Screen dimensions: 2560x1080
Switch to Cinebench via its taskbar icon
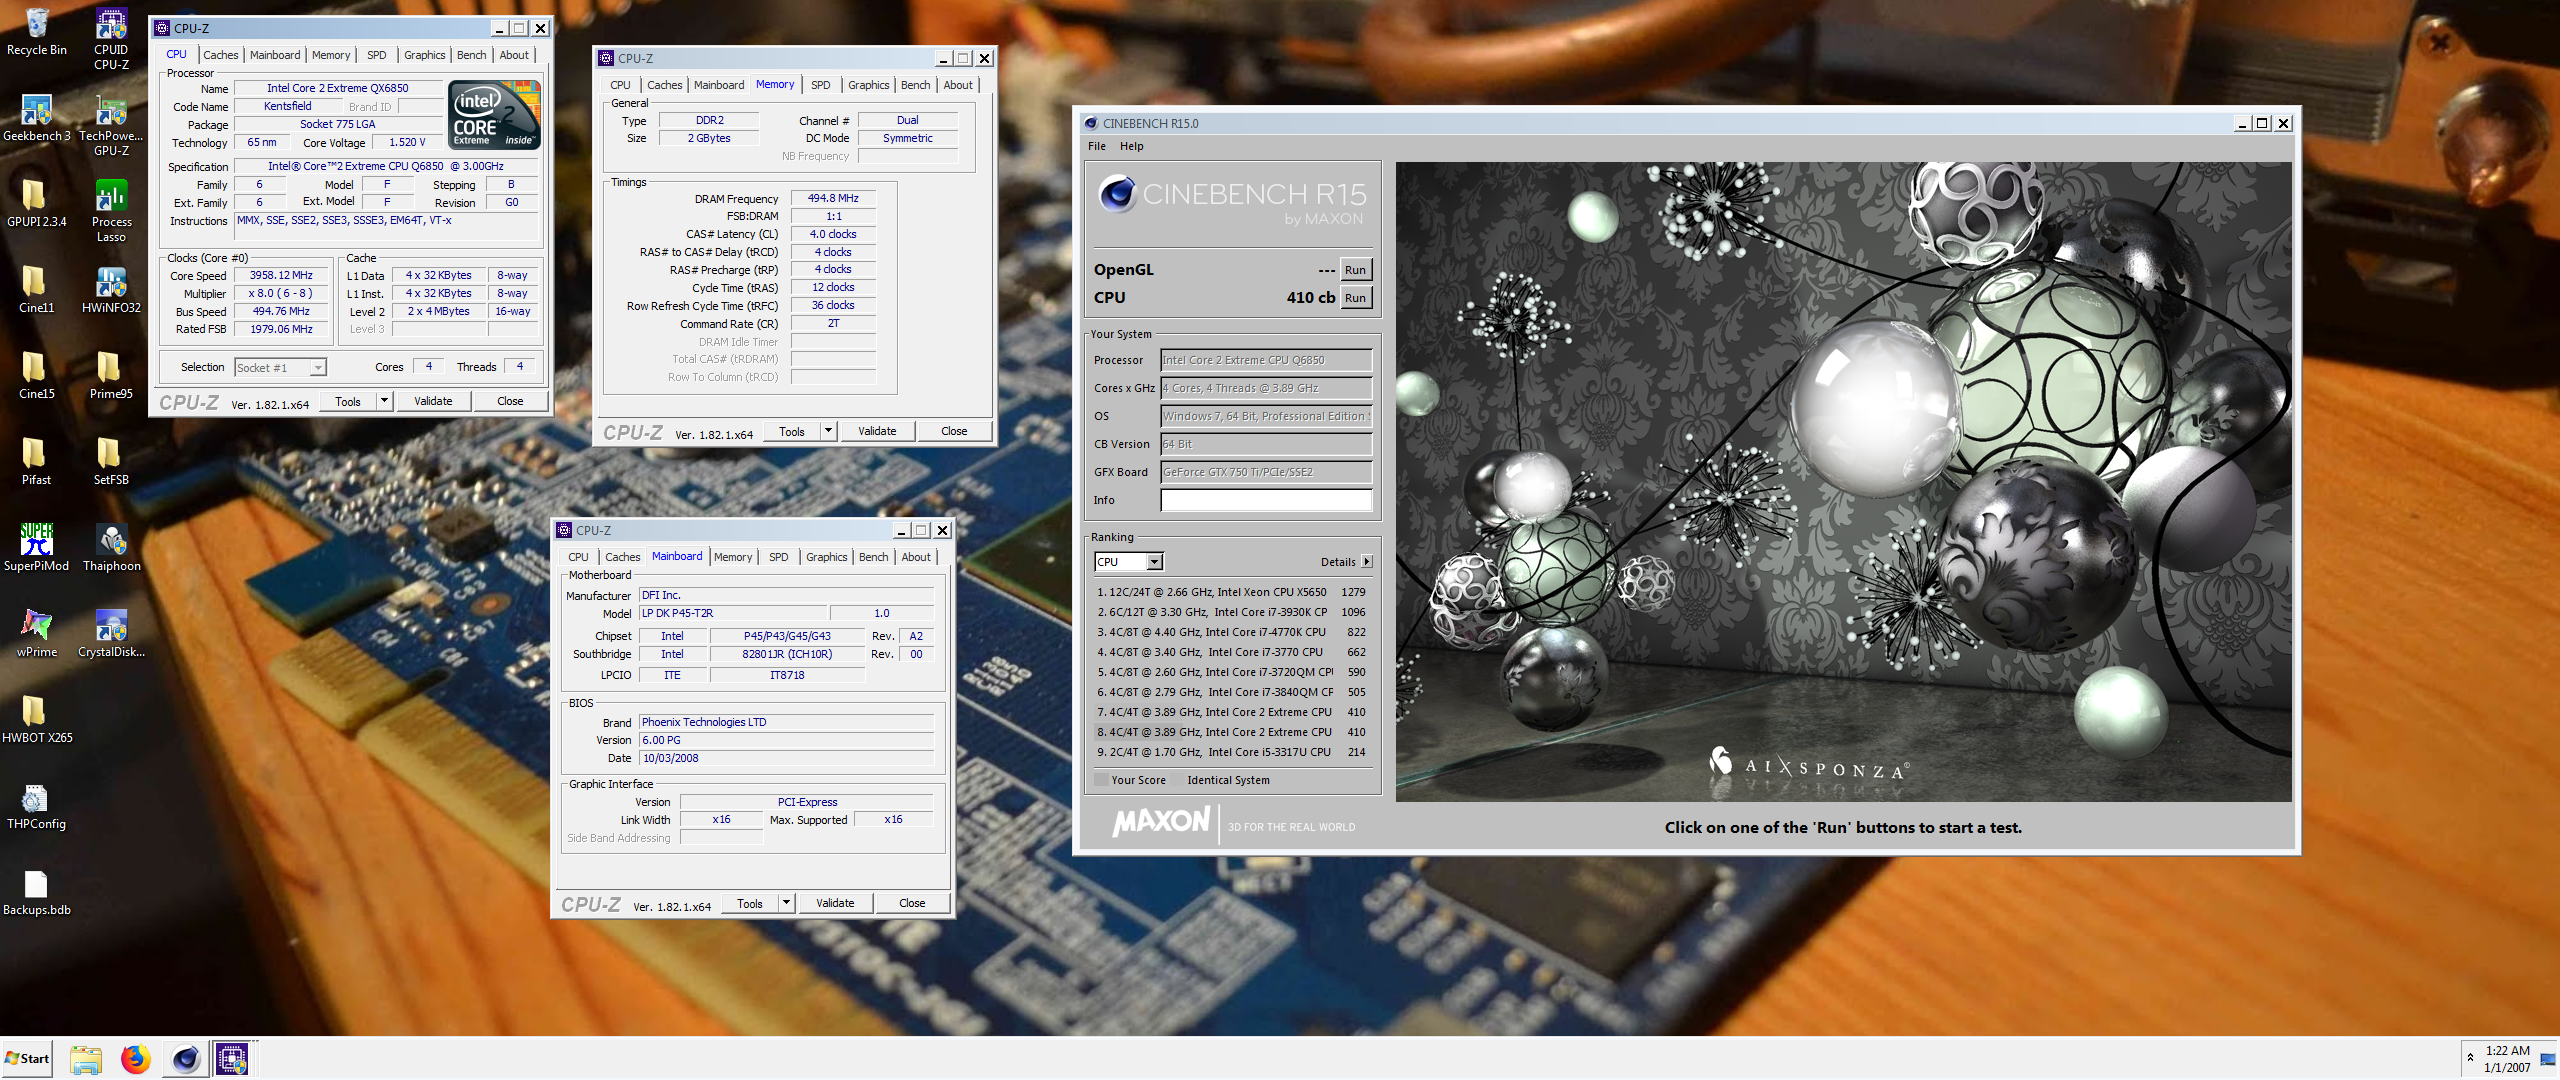(185, 1059)
